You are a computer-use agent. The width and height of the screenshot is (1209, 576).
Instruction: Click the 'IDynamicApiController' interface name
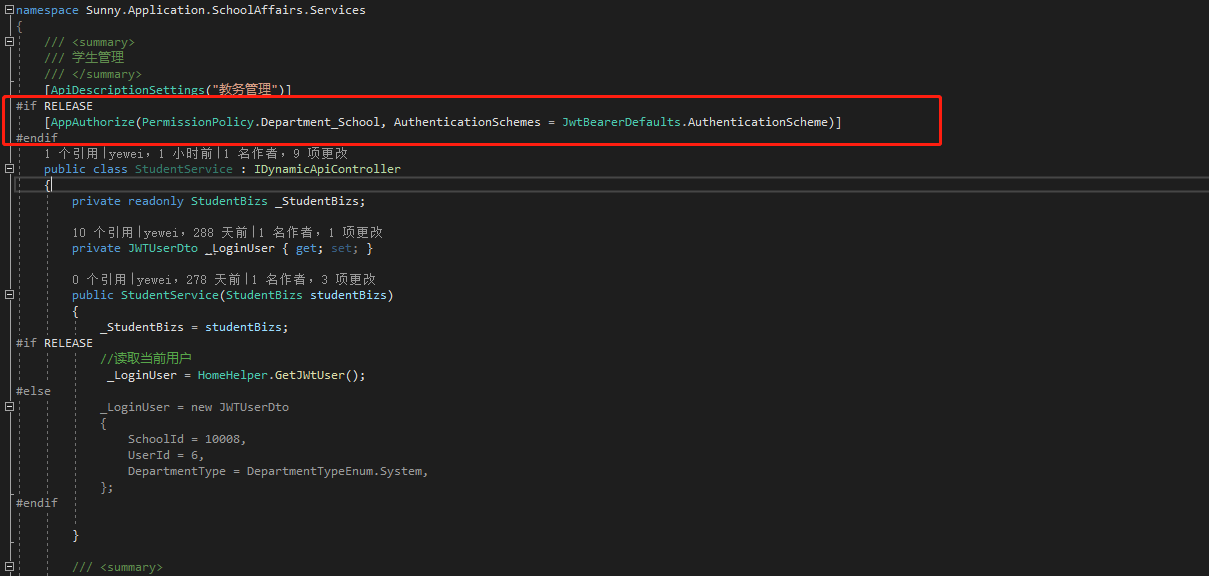pos(327,170)
